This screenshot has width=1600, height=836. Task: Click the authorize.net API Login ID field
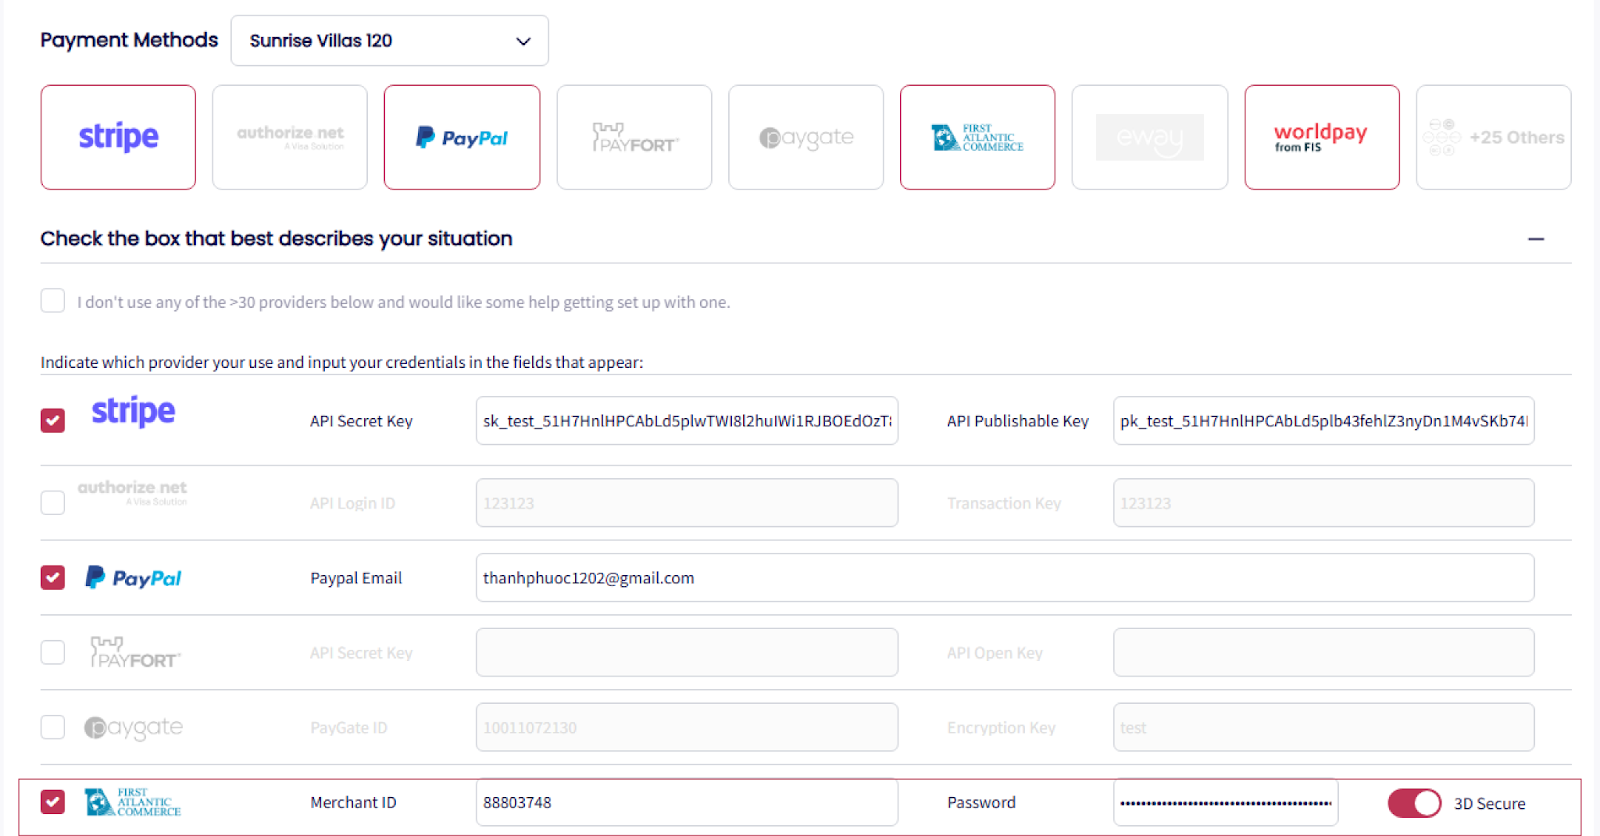tap(687, 503)
